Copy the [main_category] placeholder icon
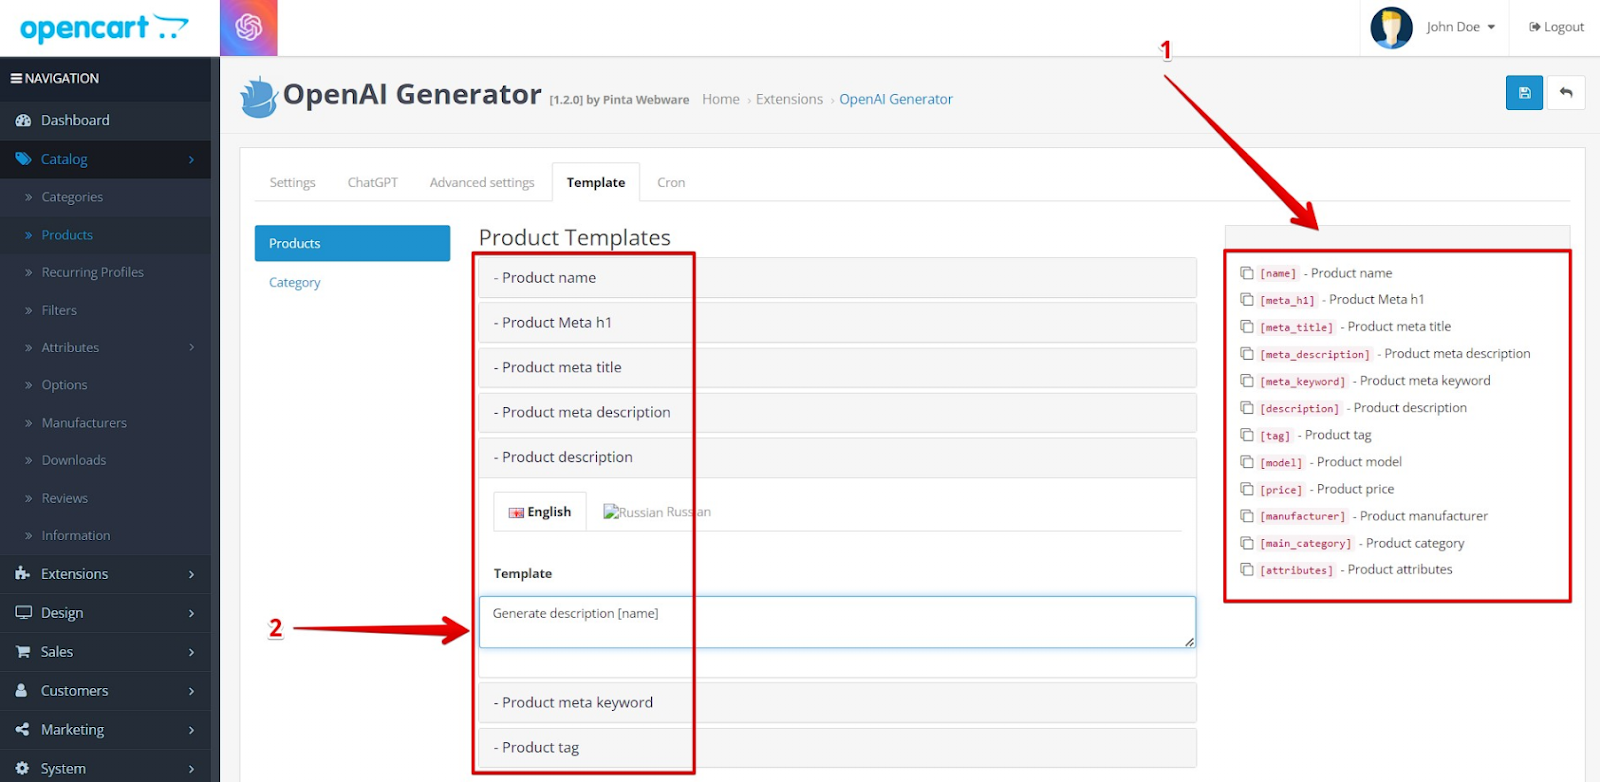The width and height of the screenshot is (1600, 782). click(x=1246, y=543)
